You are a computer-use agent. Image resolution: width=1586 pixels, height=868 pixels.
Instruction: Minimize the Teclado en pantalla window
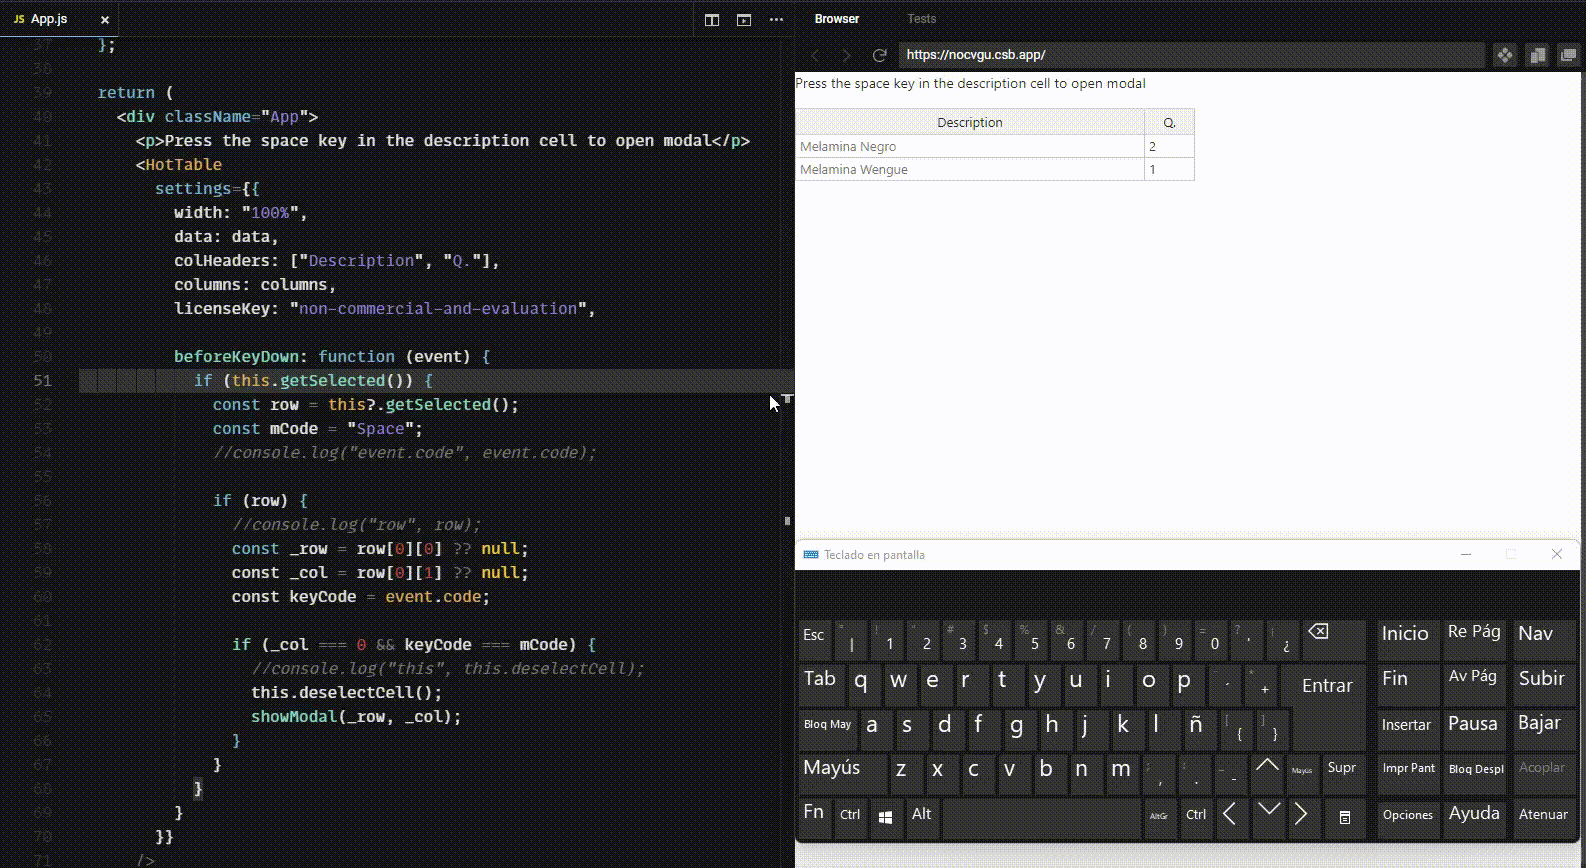tap(1466, 554)
